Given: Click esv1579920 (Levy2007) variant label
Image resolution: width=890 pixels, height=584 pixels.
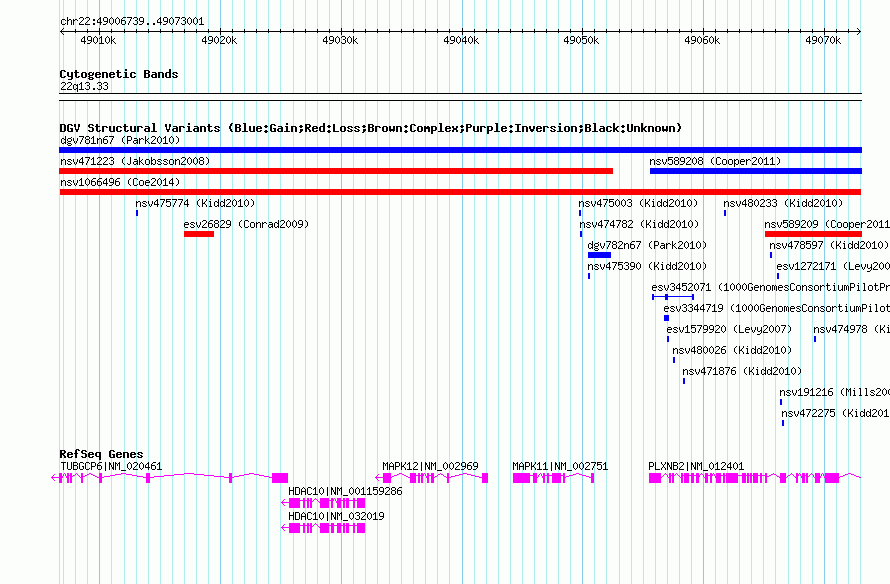Looking at the screenshot, I should coord(729,329).
